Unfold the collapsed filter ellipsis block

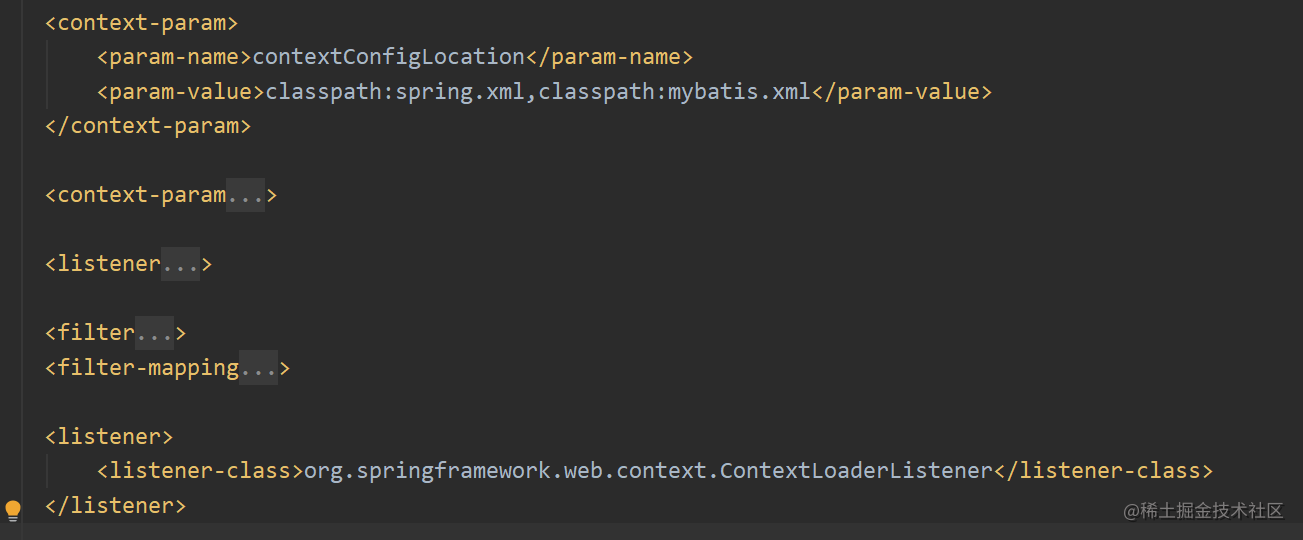[x=155, y=332]
